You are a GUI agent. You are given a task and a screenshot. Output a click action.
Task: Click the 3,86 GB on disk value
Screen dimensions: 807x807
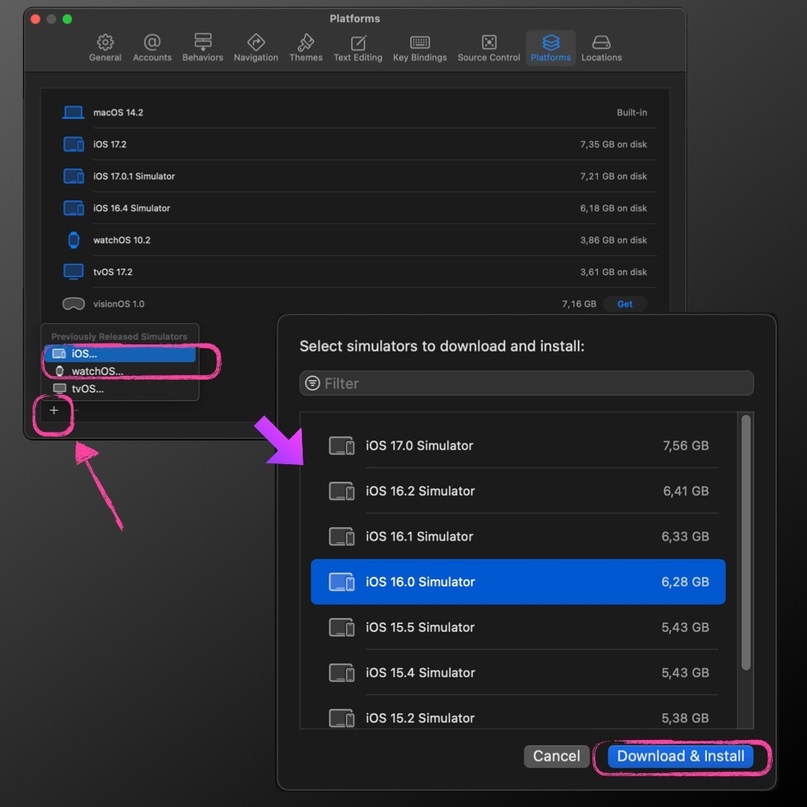(x=613, y=240)
